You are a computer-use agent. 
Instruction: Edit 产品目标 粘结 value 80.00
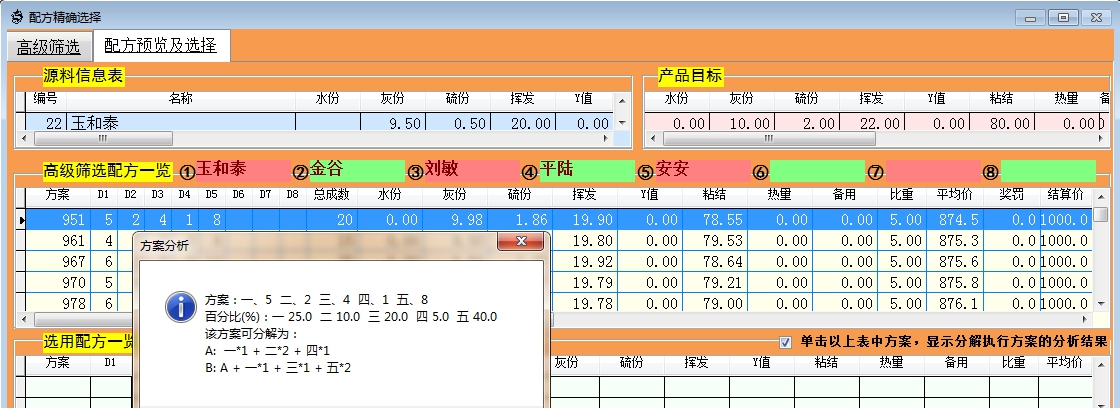point(1002,123)
